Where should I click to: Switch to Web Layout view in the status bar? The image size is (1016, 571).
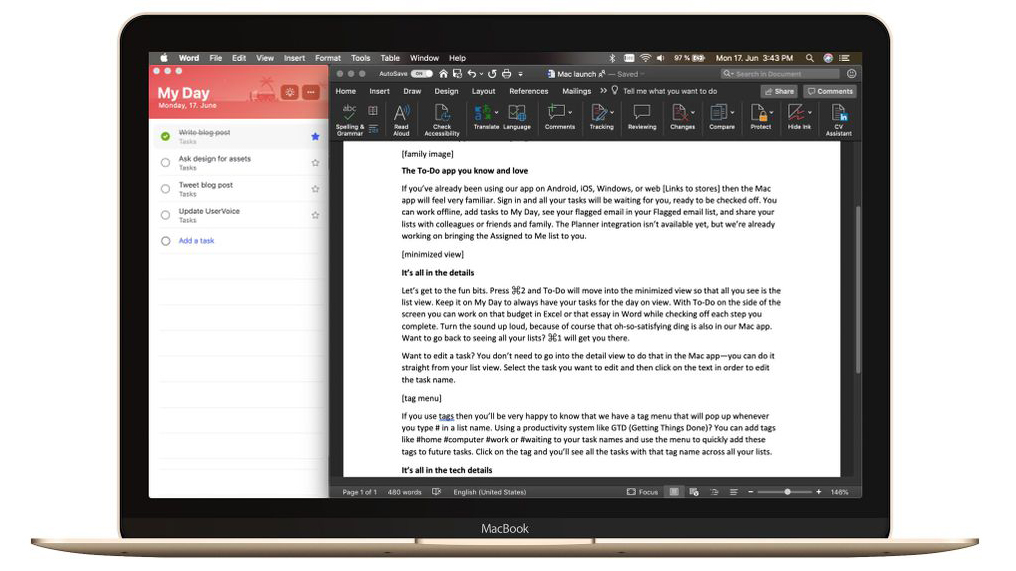[x=694, y=492]
